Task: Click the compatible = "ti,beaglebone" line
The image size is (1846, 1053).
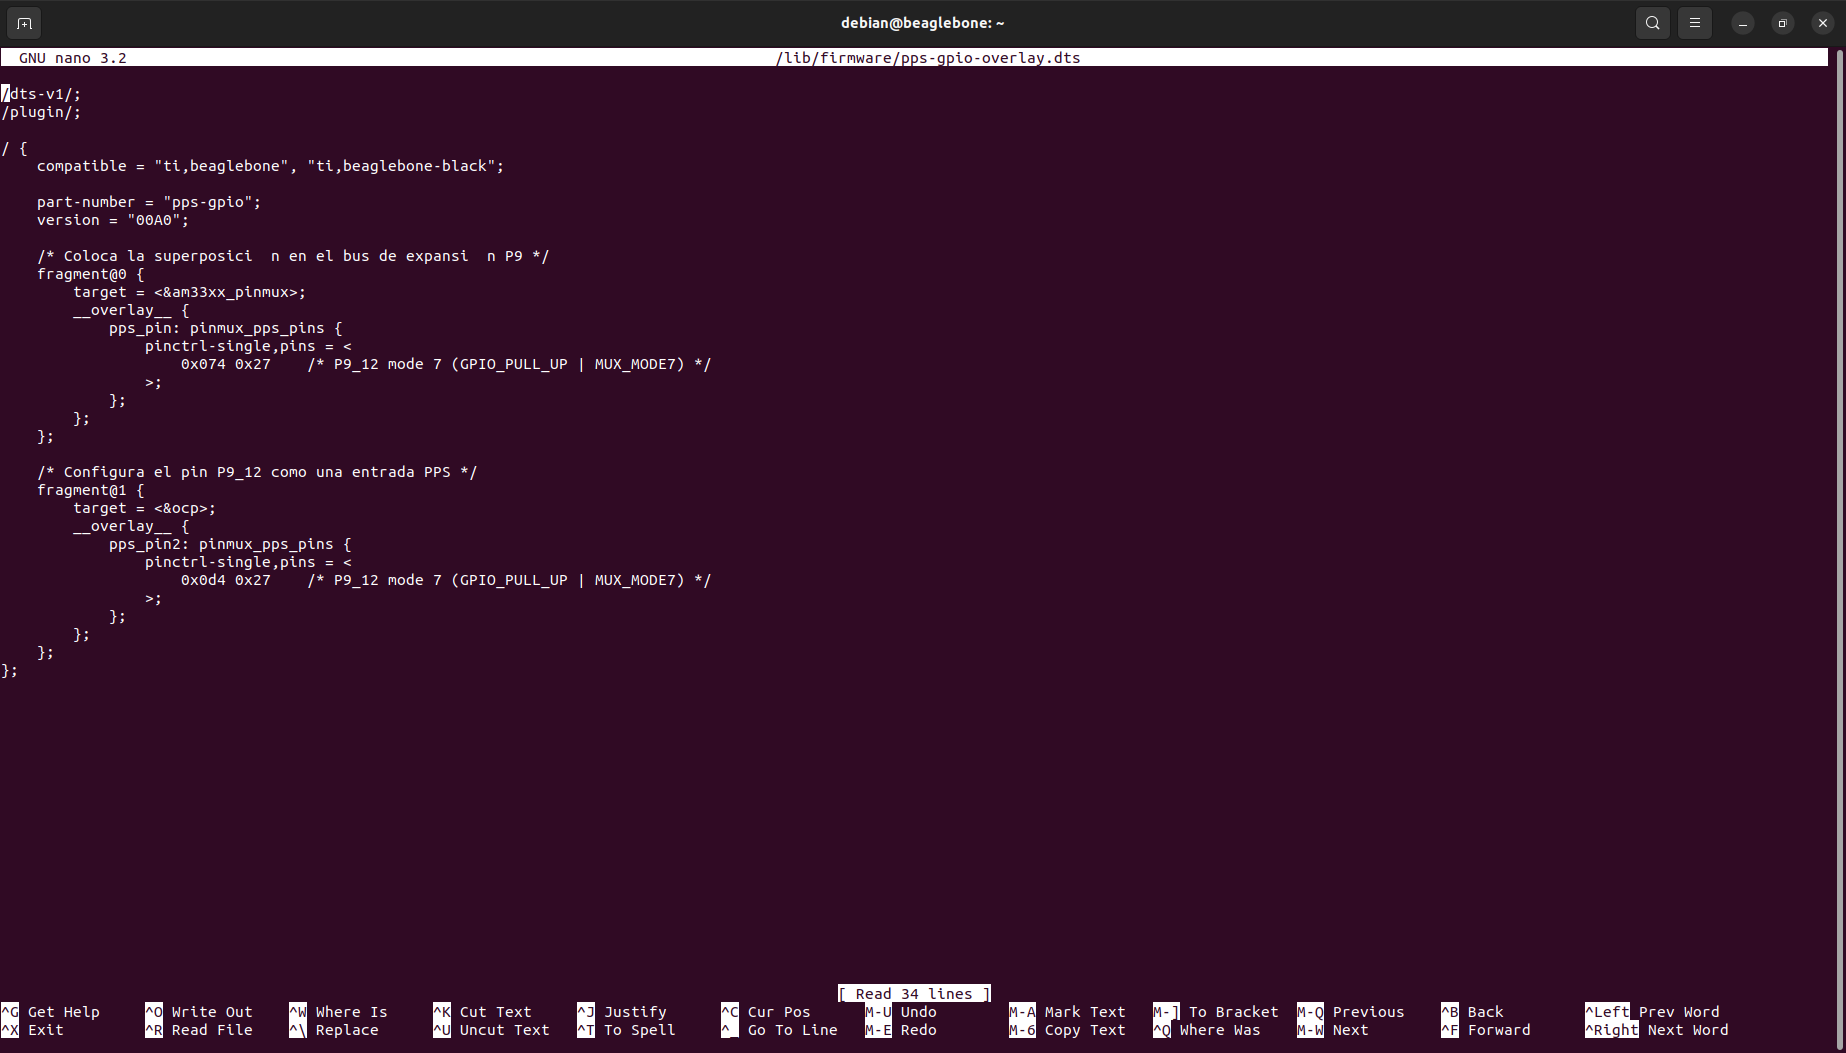Action: click(270, 166)
